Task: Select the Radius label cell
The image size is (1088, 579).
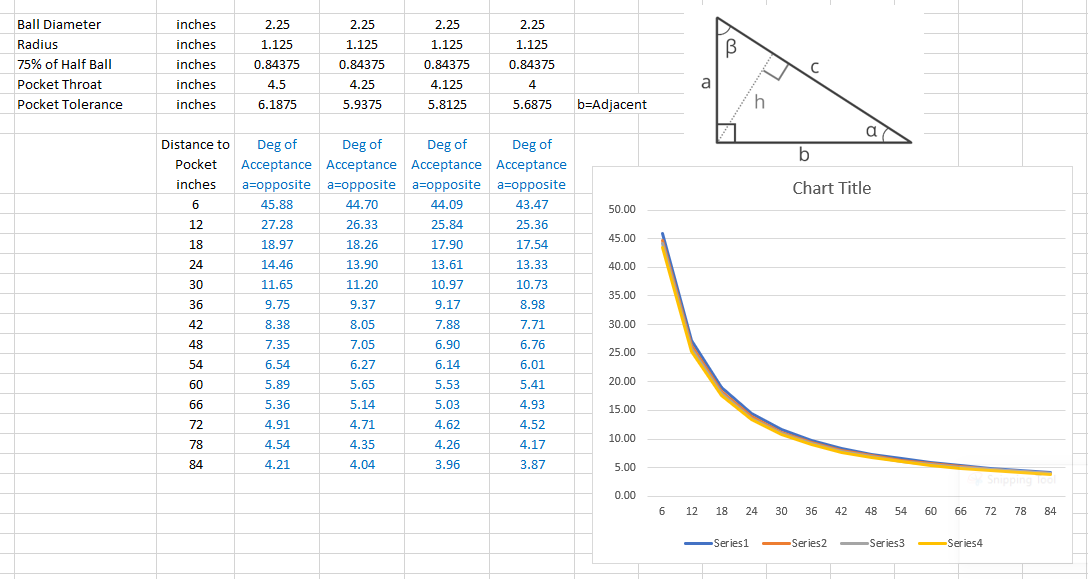Action: coord(38,44)
